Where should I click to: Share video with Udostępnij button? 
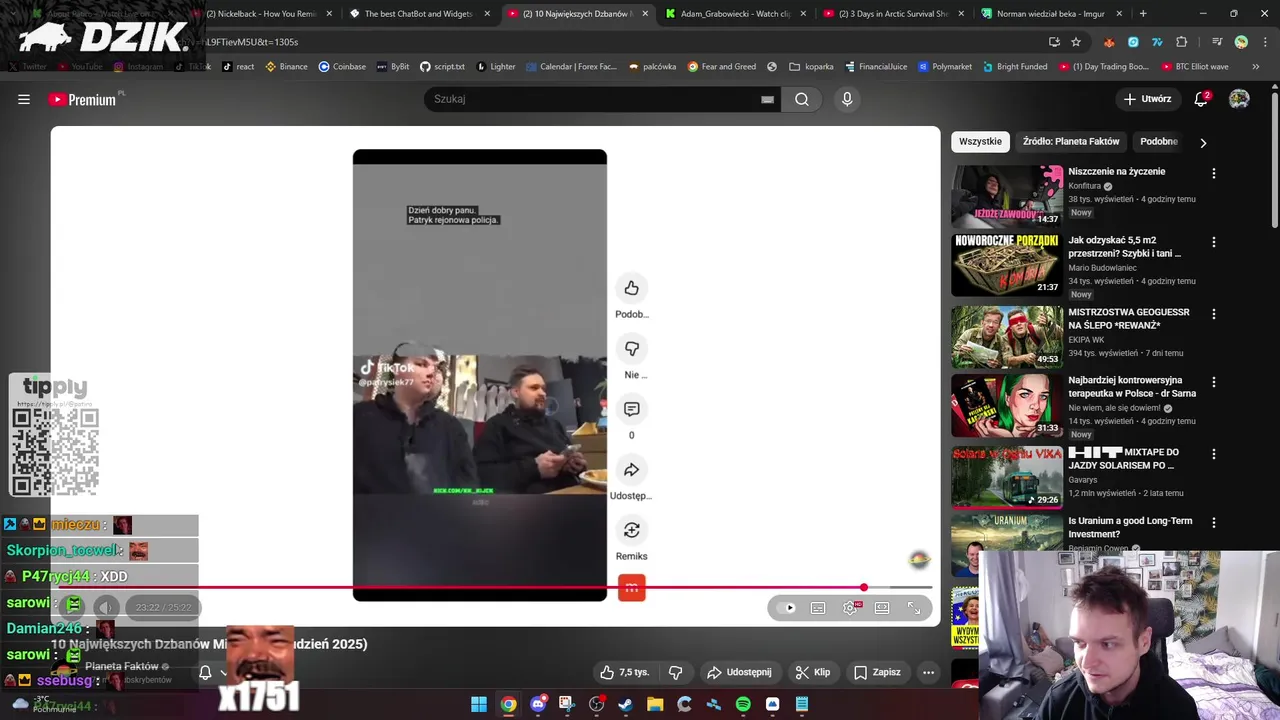[739, 672]
